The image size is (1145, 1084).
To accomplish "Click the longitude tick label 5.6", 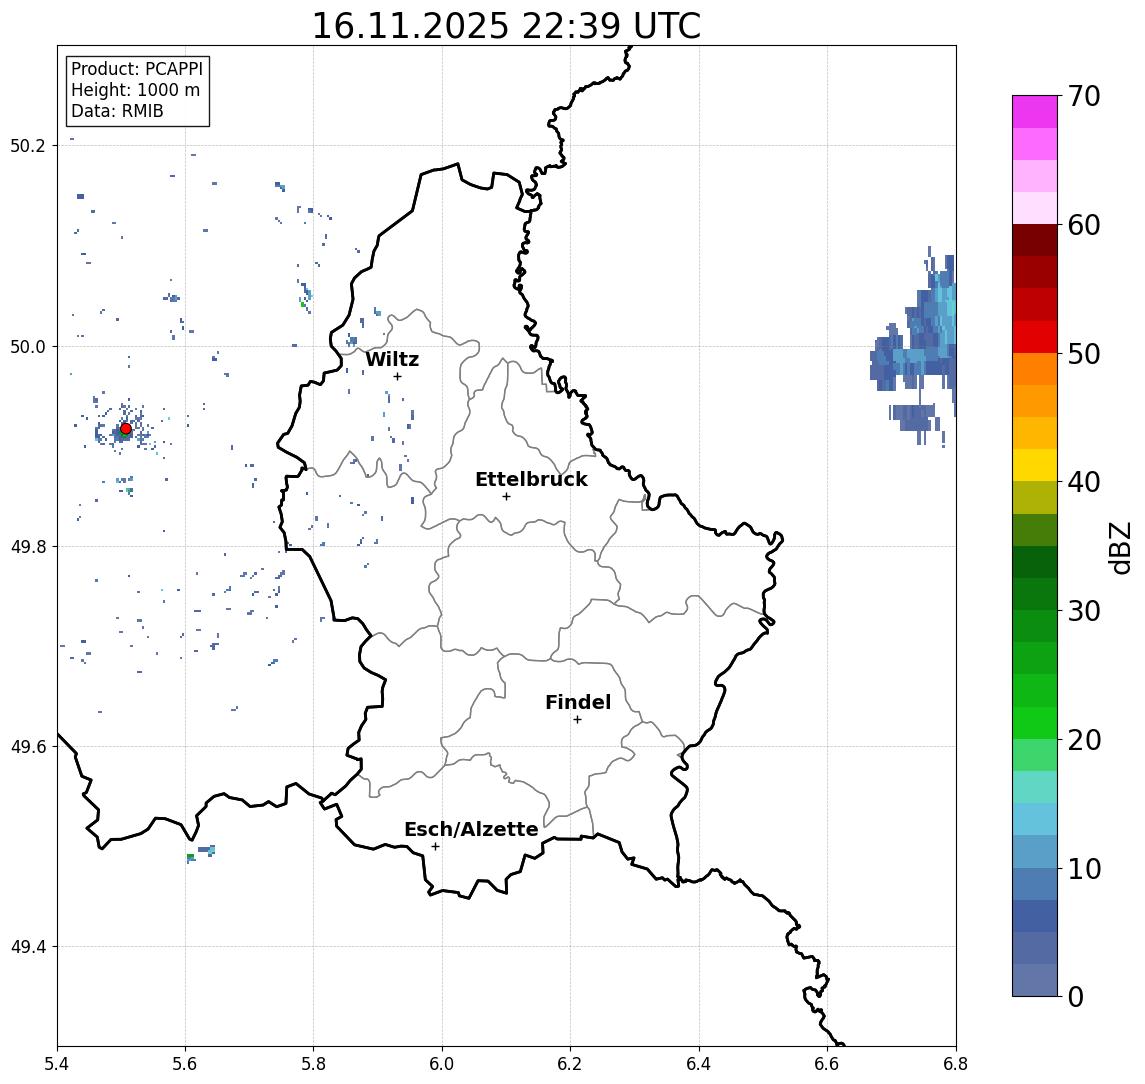I will (x=185, y=1064).
